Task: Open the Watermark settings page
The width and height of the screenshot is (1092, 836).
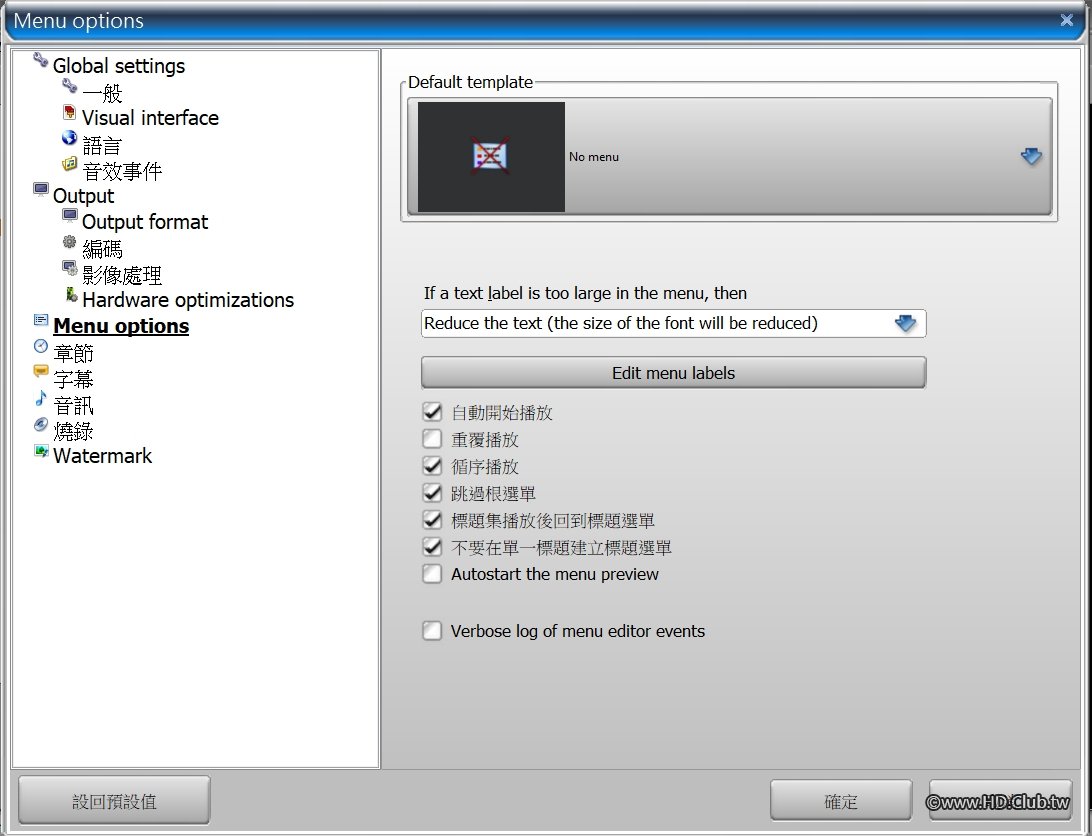Action: coord(102,456)
